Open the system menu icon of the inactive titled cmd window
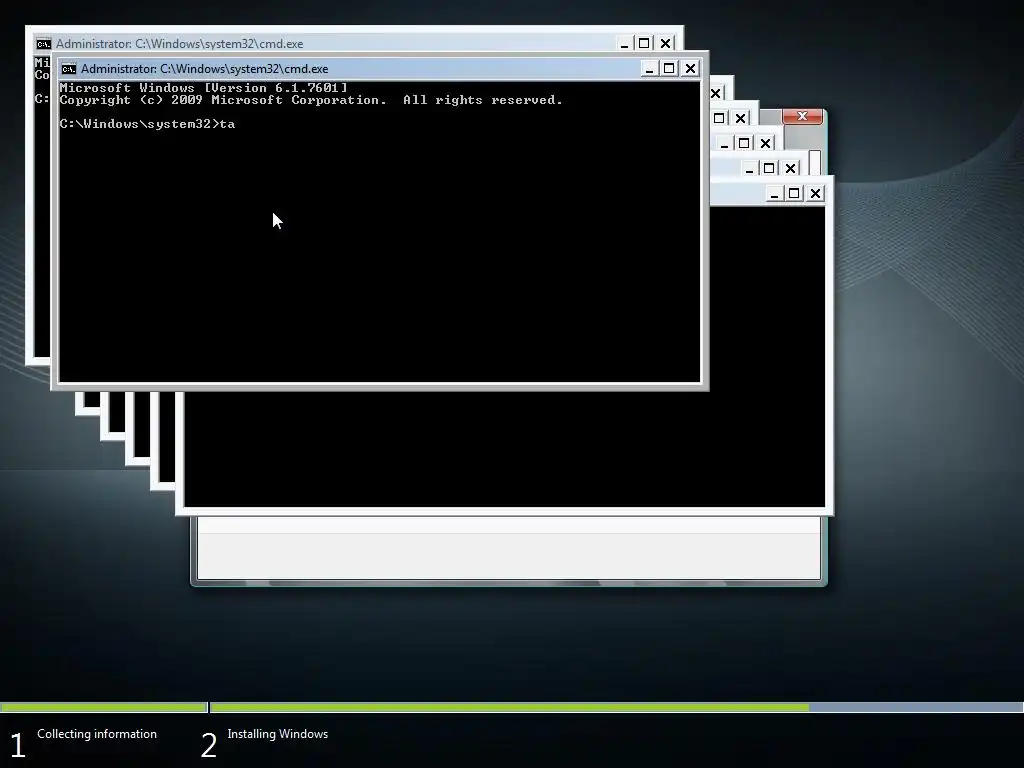Screen dimensions: 1024x768 coord(44,44)
